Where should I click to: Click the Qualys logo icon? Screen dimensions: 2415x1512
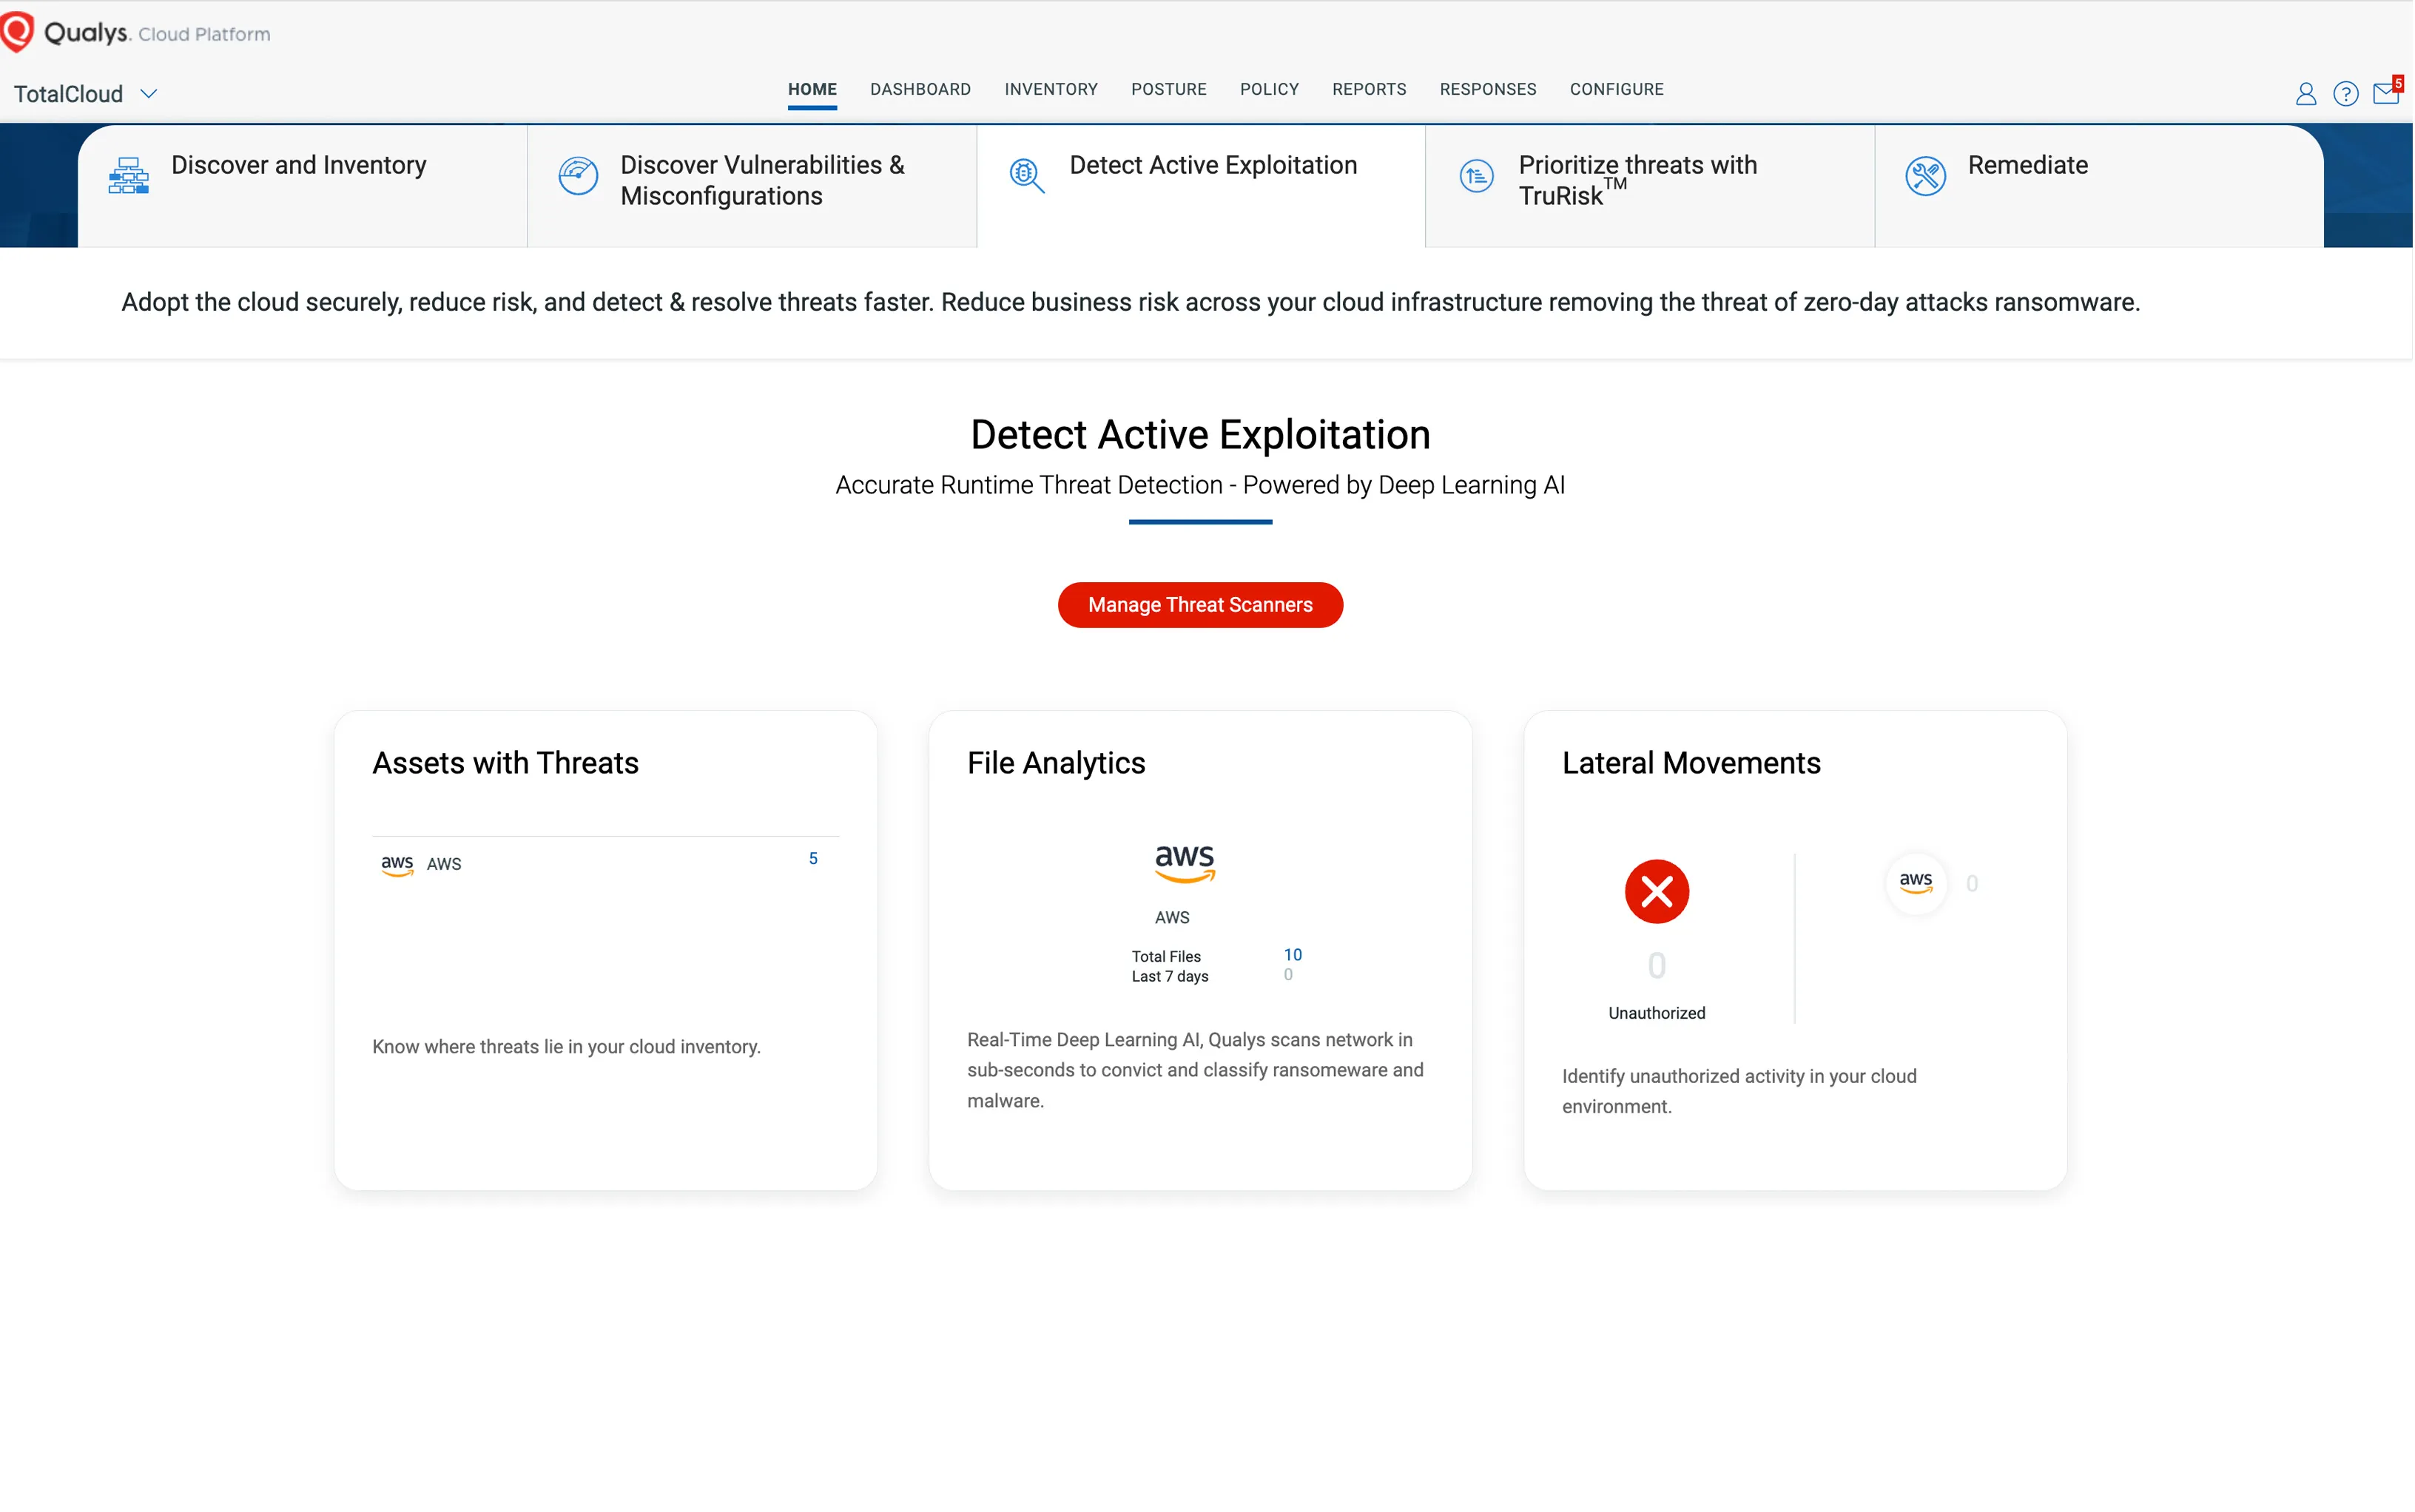click(x=18, y=32)
